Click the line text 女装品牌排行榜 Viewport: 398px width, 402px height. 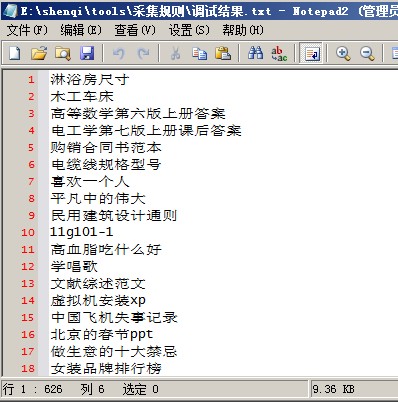pyautogui.click(x=106, y=368)
